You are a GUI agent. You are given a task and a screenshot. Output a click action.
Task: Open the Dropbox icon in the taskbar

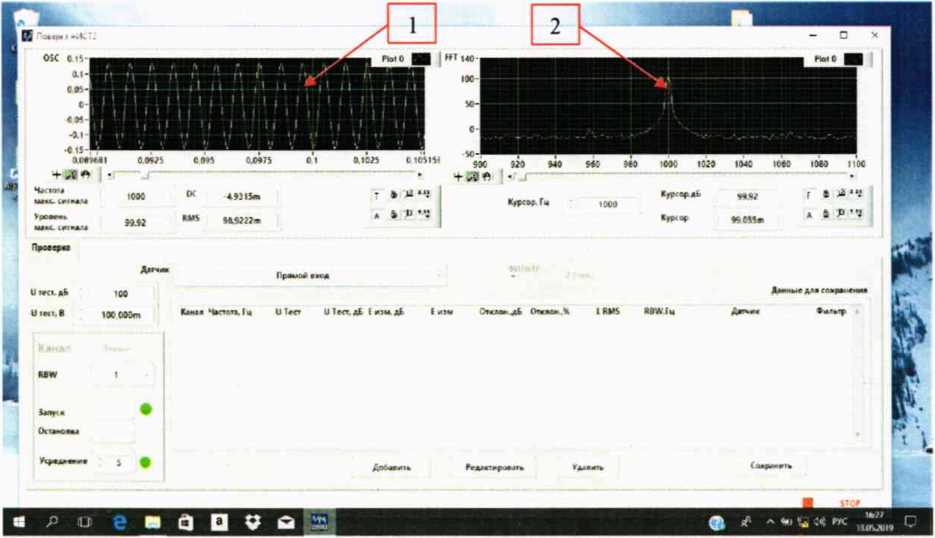252,521
